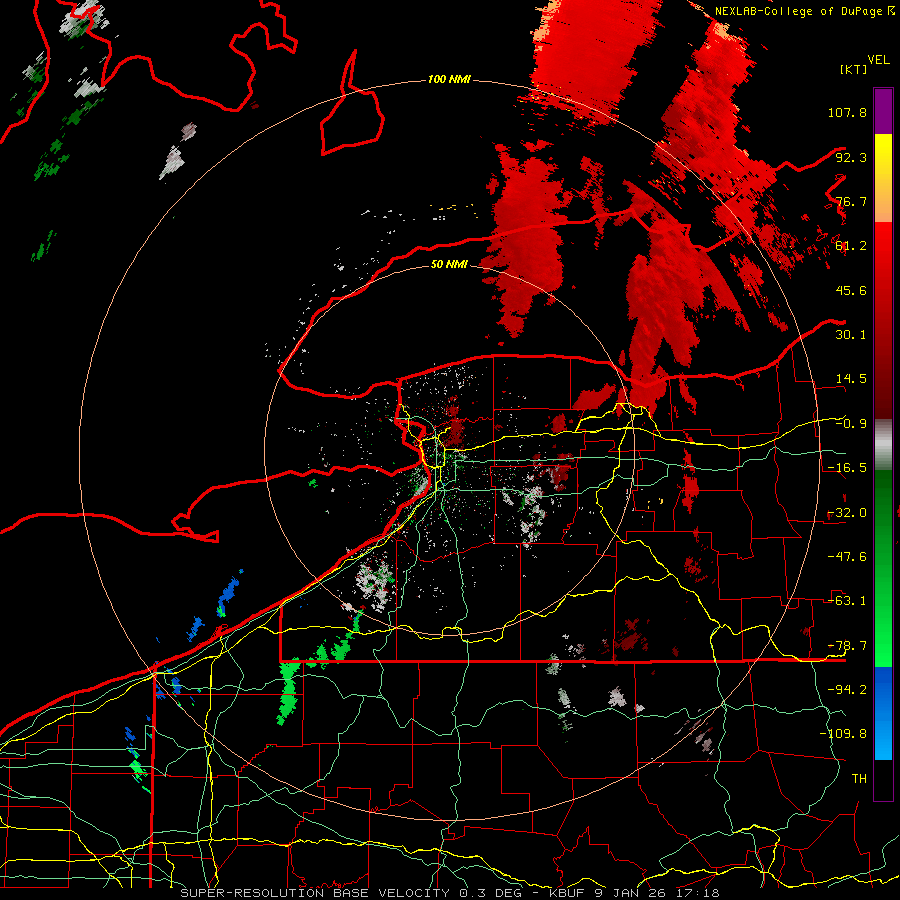Image resolution: width=900 pixels, height=900 pixels.
Task: Click the 107.8 velocity scale value
Action: point(847,112)
